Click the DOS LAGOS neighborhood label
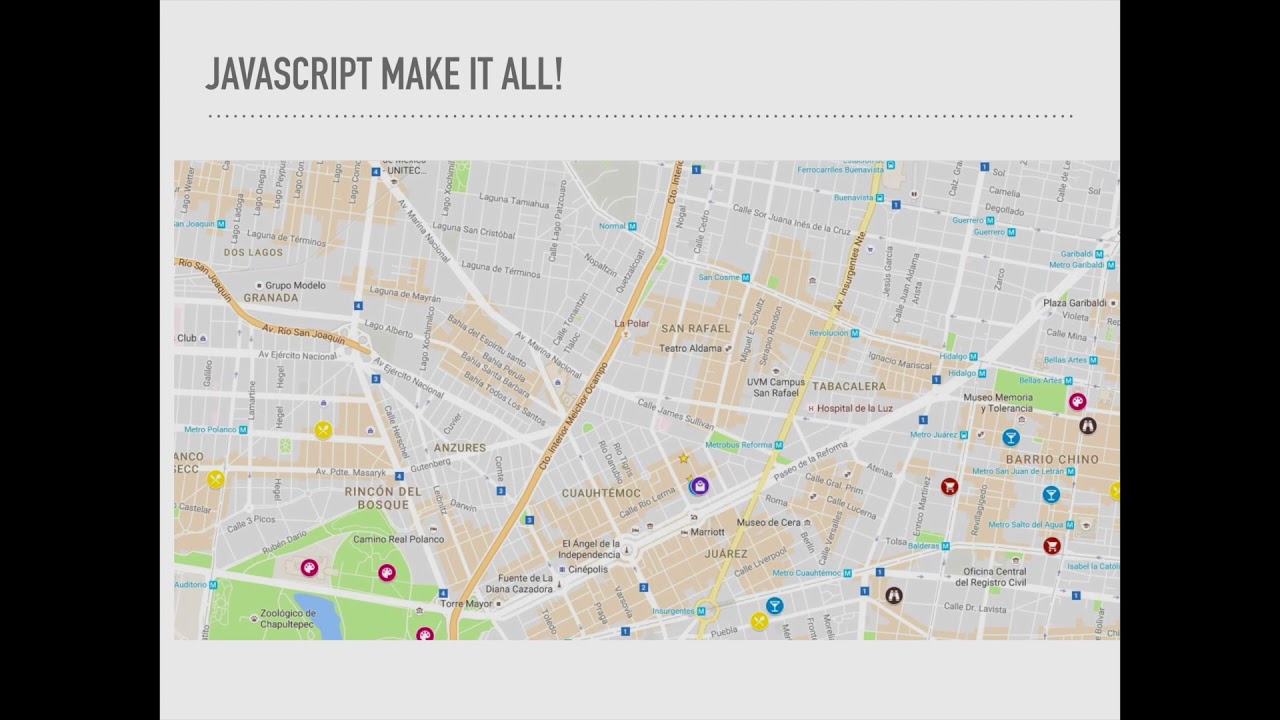Image resolution: width=1280 pixels, height=720 pixels. click(x=254, y=252)
